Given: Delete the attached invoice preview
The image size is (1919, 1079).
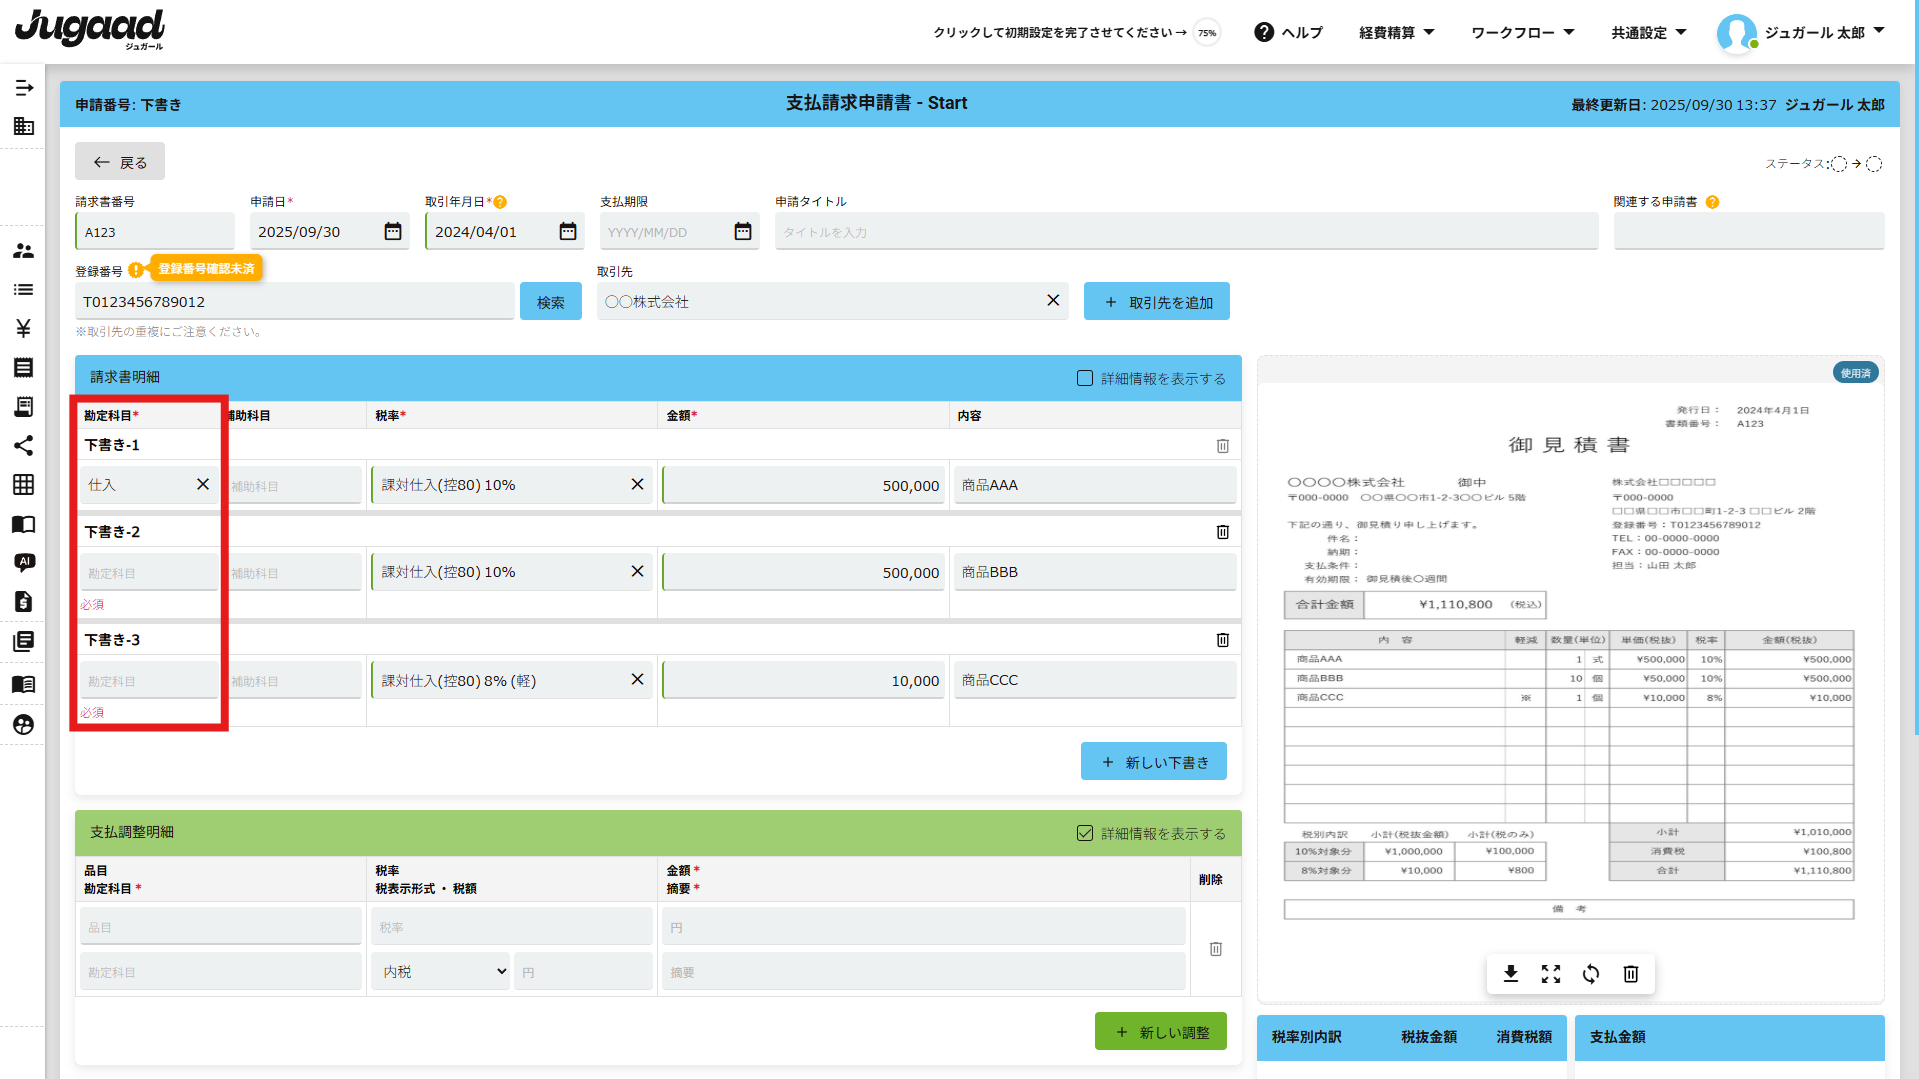Looking at the screenshot, I should (x=1630, y=974).
